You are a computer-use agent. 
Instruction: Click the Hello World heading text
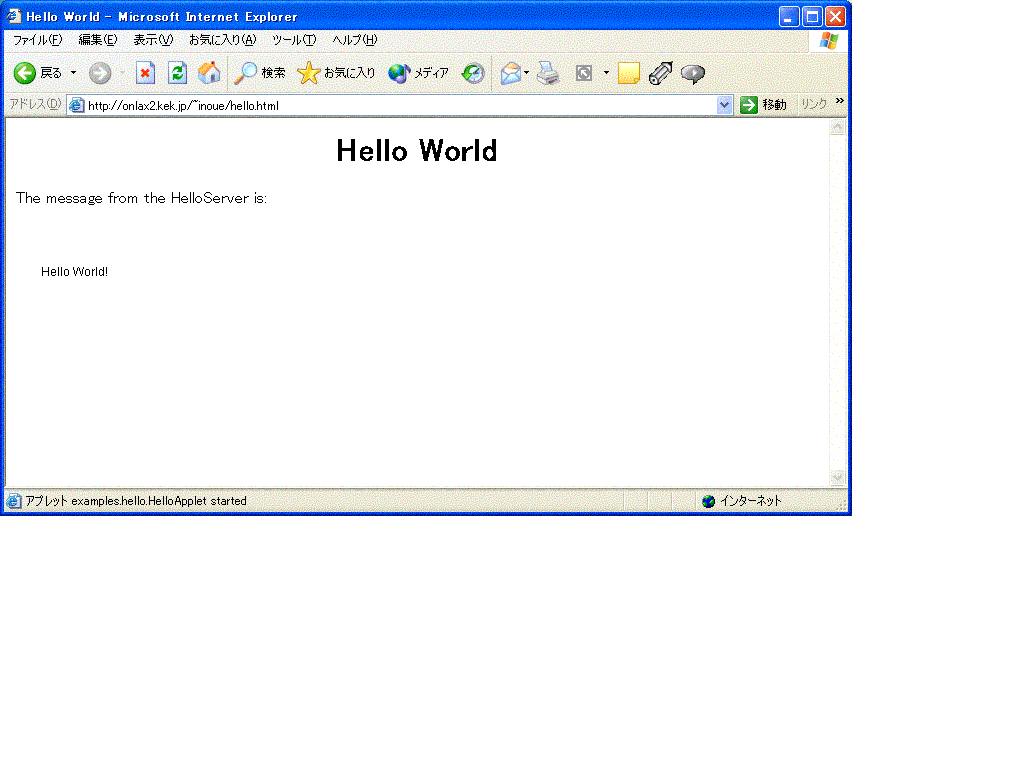point(417,151)
